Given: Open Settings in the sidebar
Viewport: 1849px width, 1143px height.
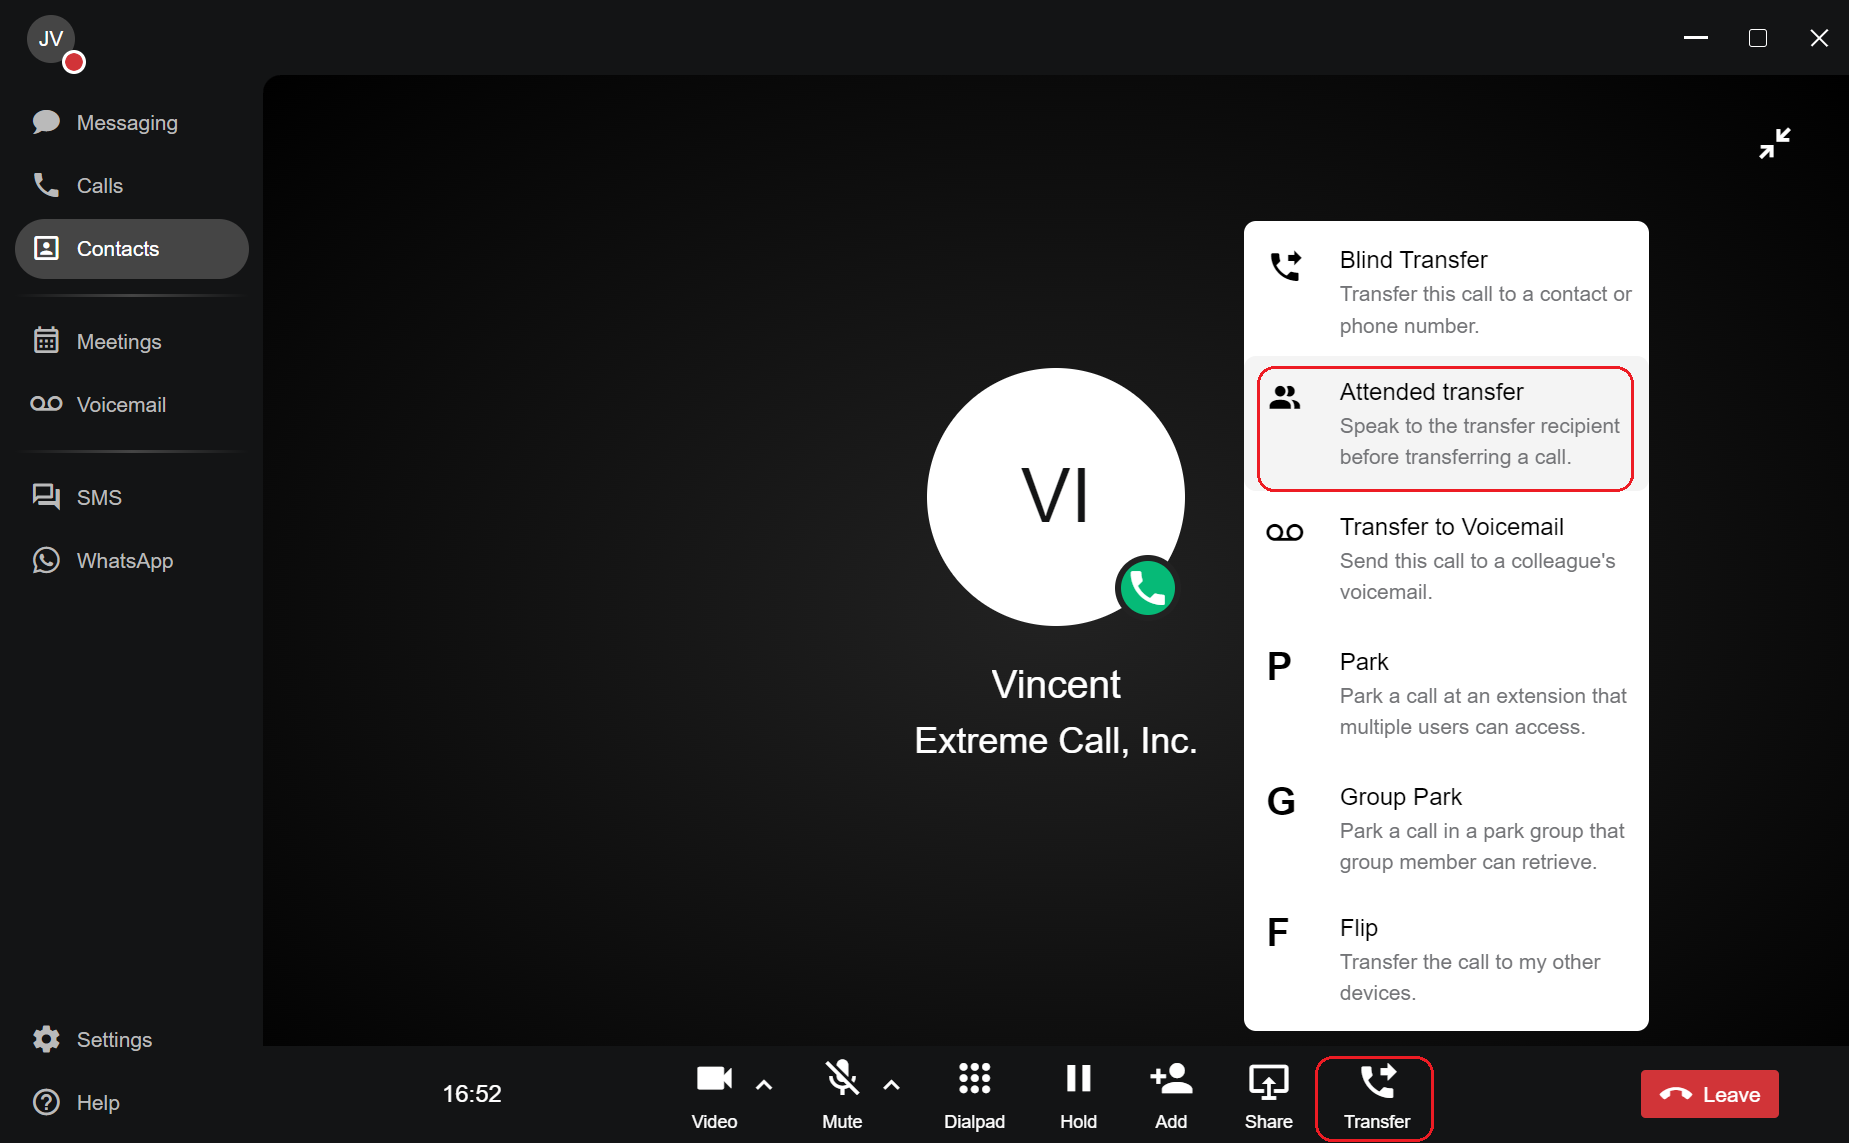Looking at the screenshot, I should (x=113, y=1040).
